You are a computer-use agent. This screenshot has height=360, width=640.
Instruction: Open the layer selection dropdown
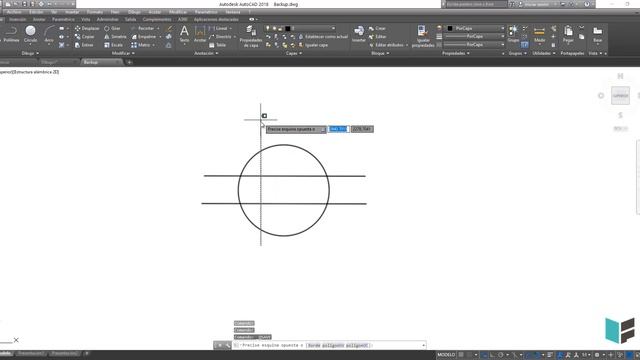coord(333,28)
